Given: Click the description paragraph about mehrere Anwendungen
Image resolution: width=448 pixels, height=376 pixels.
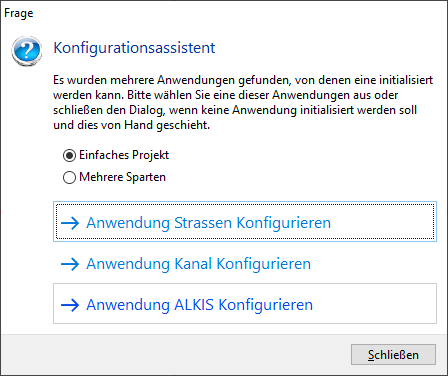Looking at the screenshot, I should [x=243, y=102].
